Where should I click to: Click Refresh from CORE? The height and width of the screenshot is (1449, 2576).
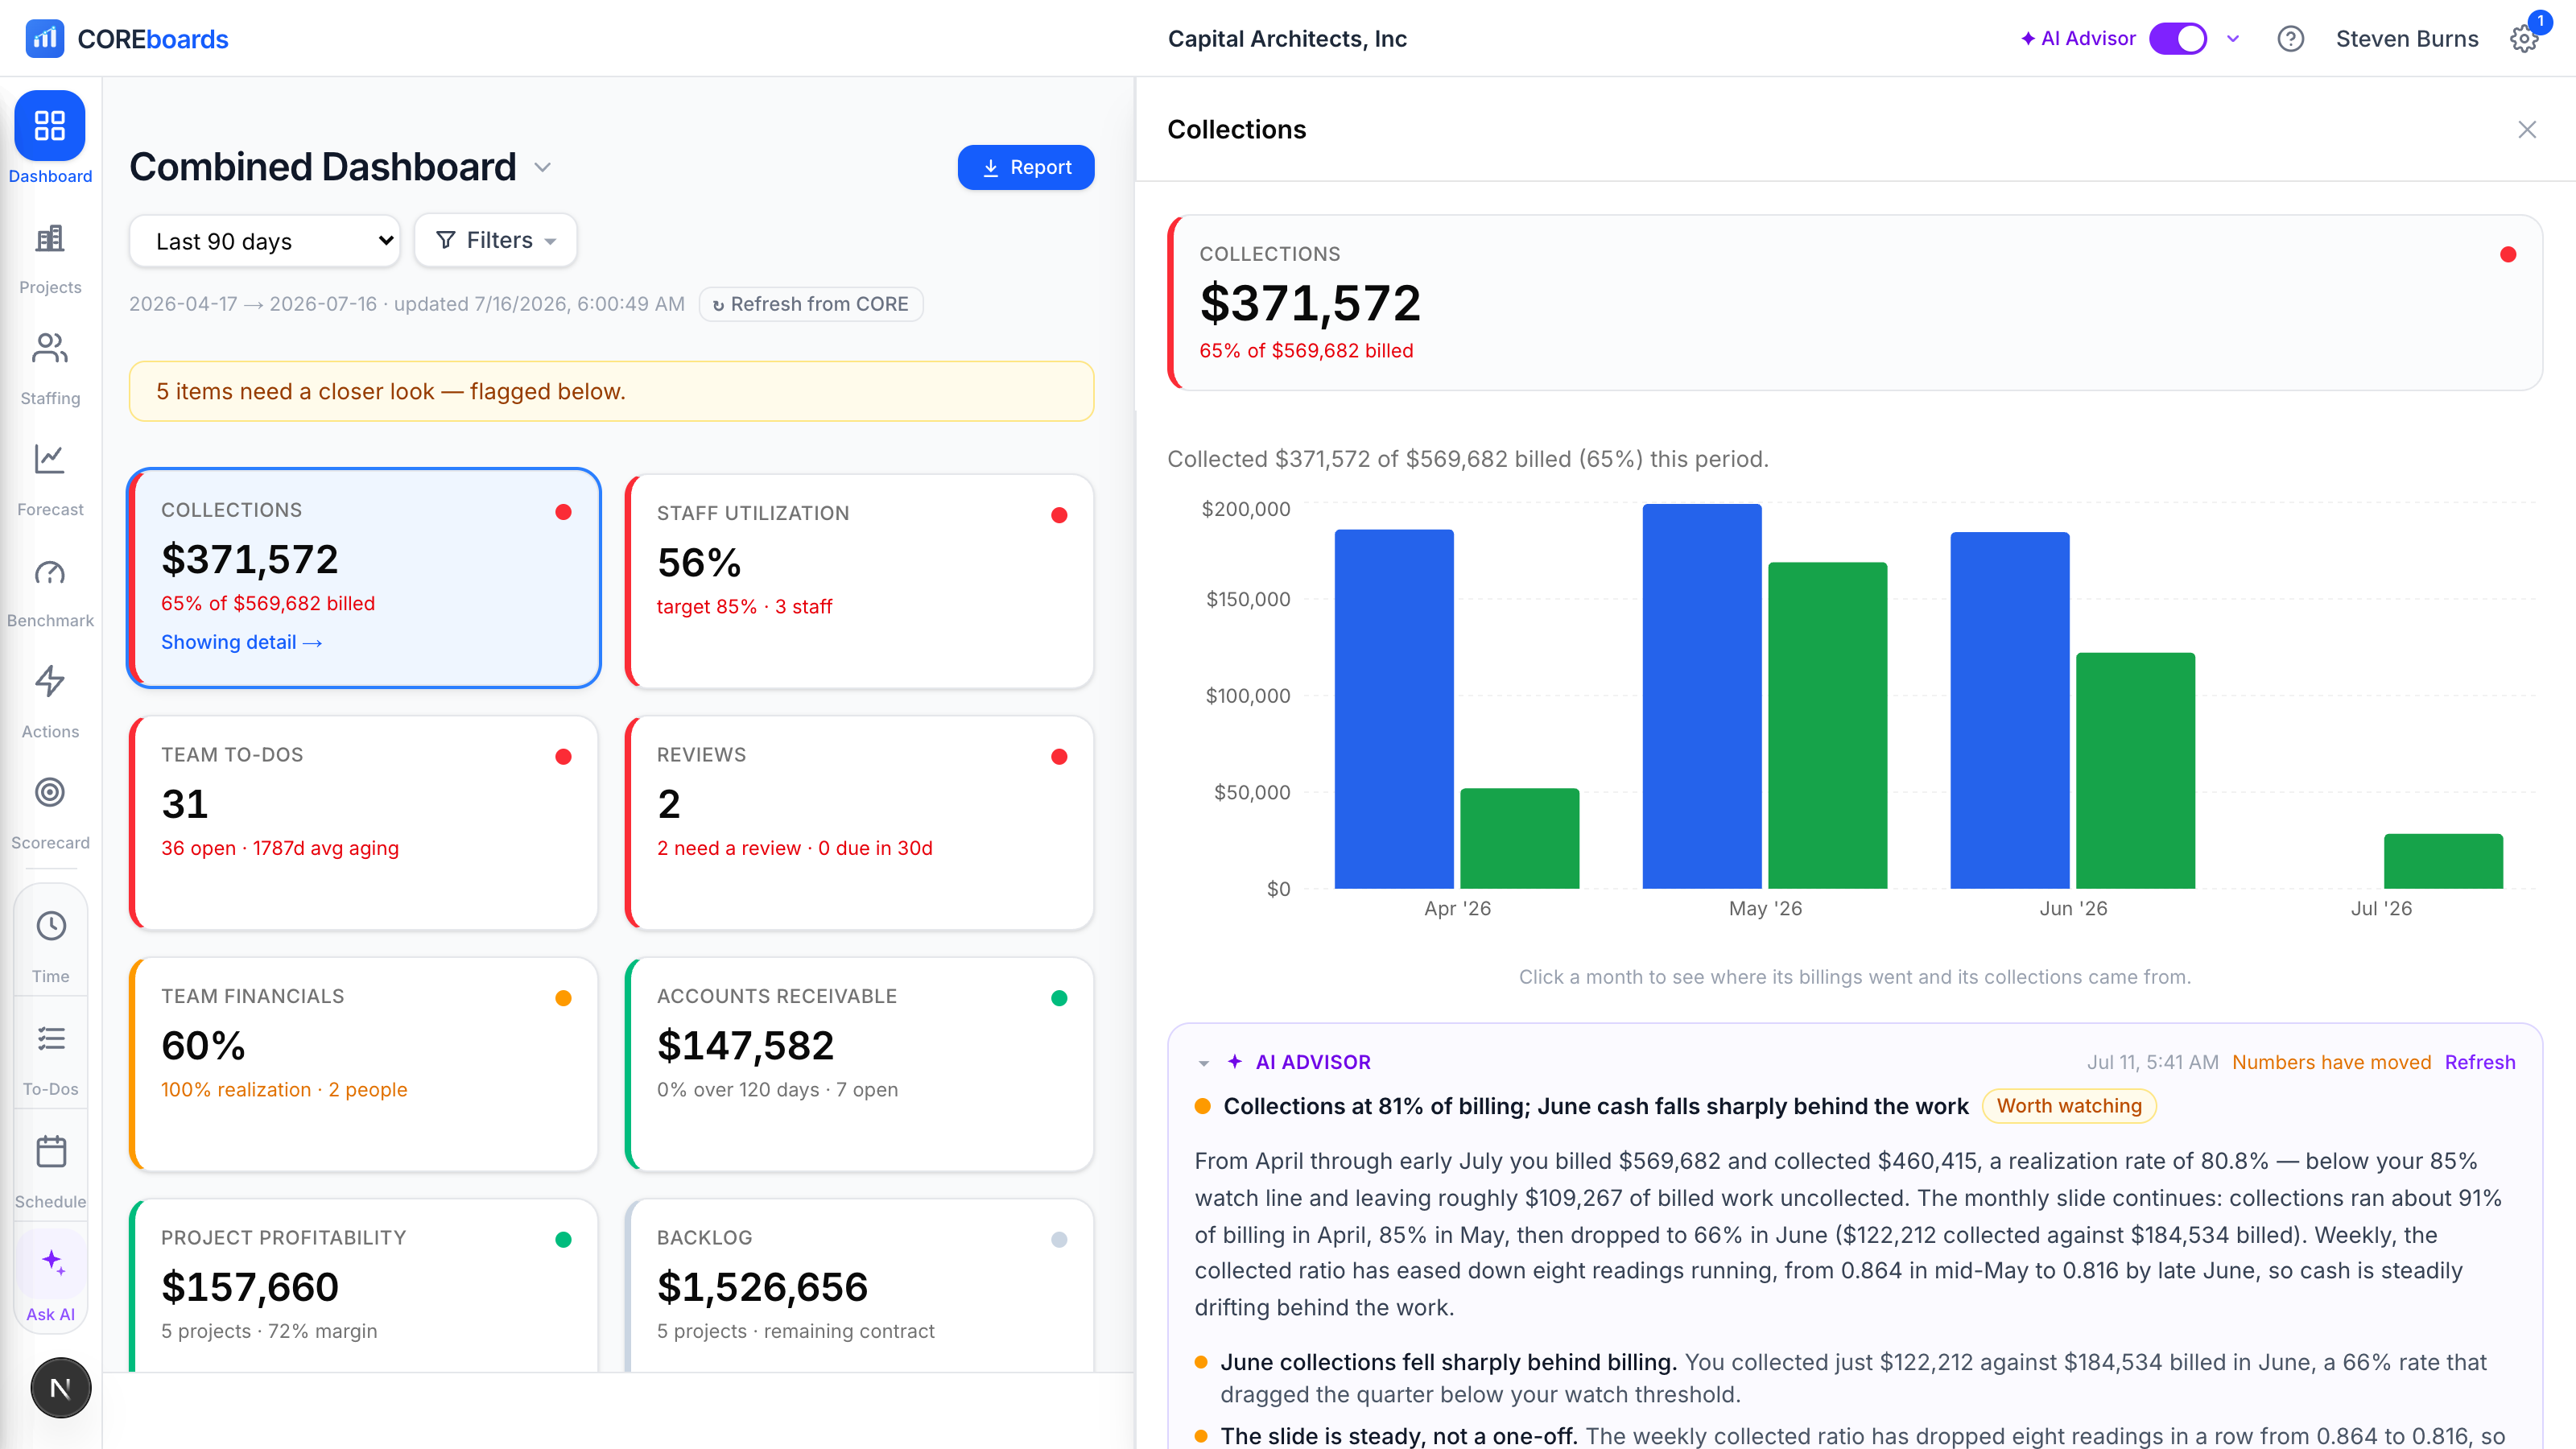coord(811,304)
